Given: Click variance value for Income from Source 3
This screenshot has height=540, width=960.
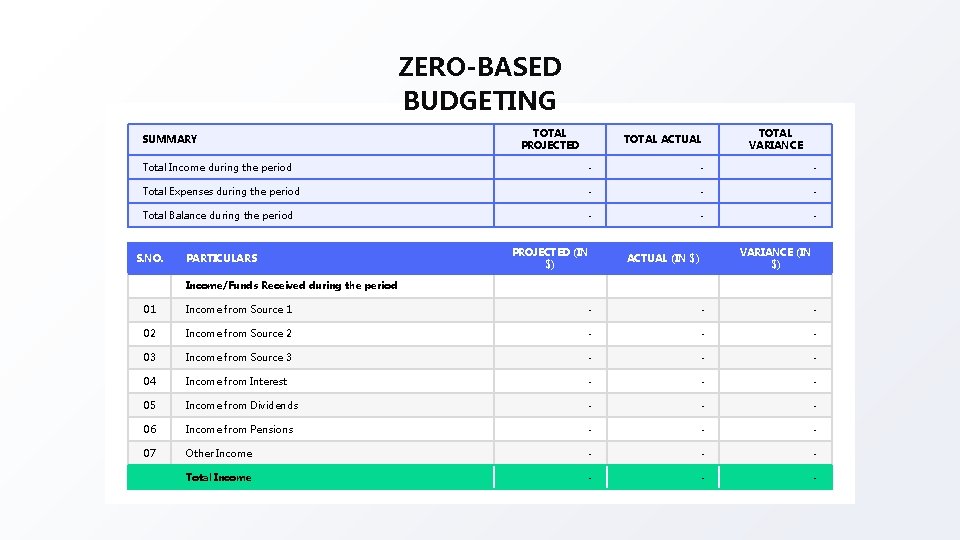Looking at the screenshot, I should pos(776,357).
